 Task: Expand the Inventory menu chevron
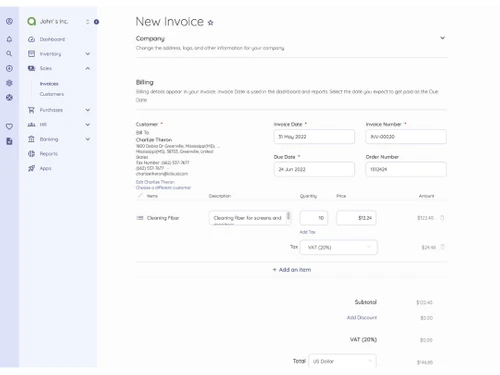click(x=88, y=54)
